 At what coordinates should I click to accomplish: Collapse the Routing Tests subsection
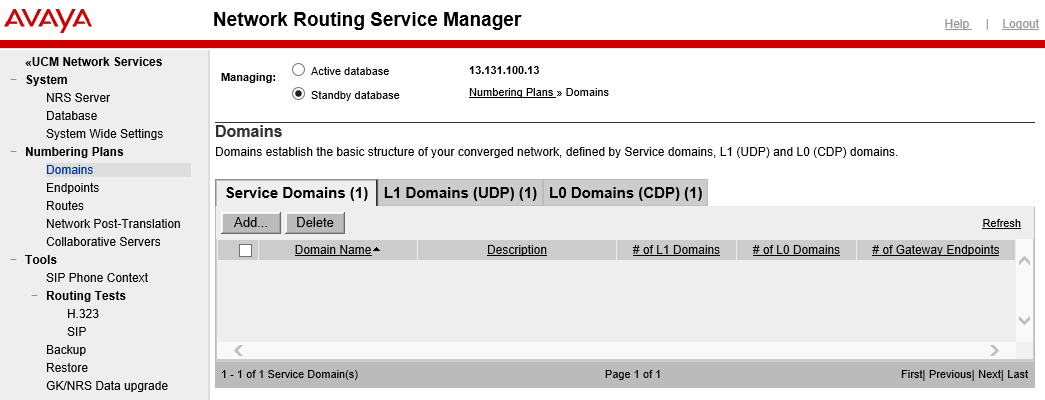tap(35, 296)
